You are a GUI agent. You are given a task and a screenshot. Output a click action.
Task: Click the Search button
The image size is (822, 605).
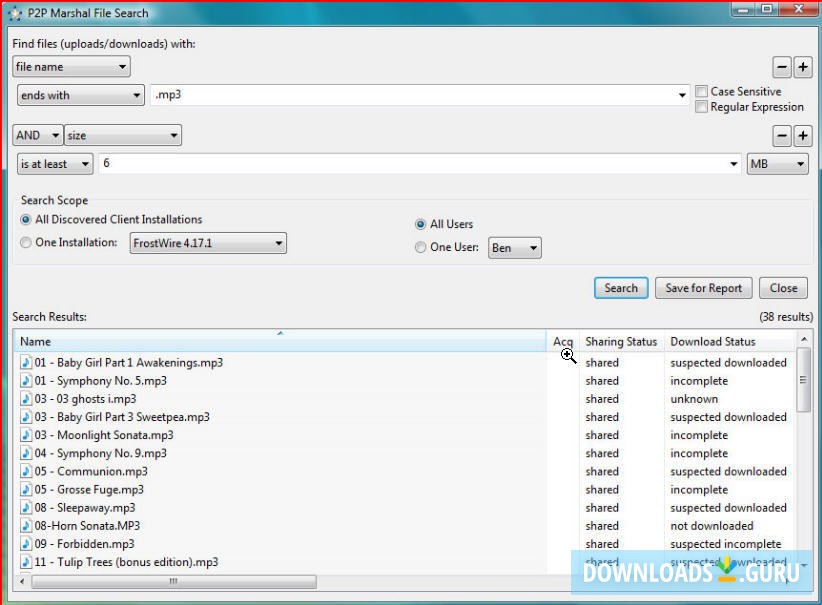point(621,288)
